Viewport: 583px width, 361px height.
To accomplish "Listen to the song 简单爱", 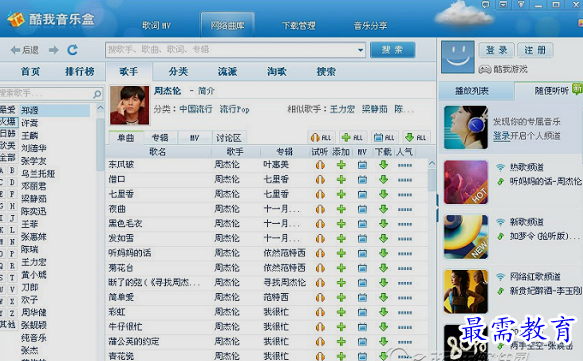I will (x=320, y=297).
